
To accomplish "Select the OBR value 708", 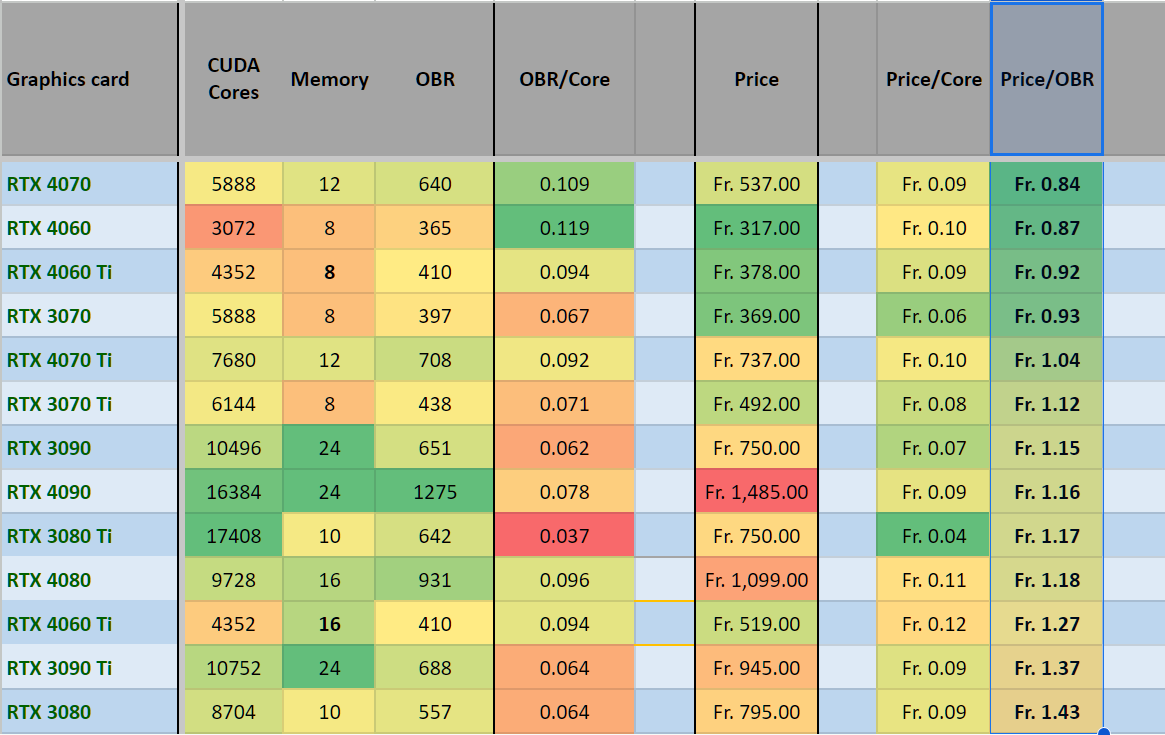I will (435, 360).
